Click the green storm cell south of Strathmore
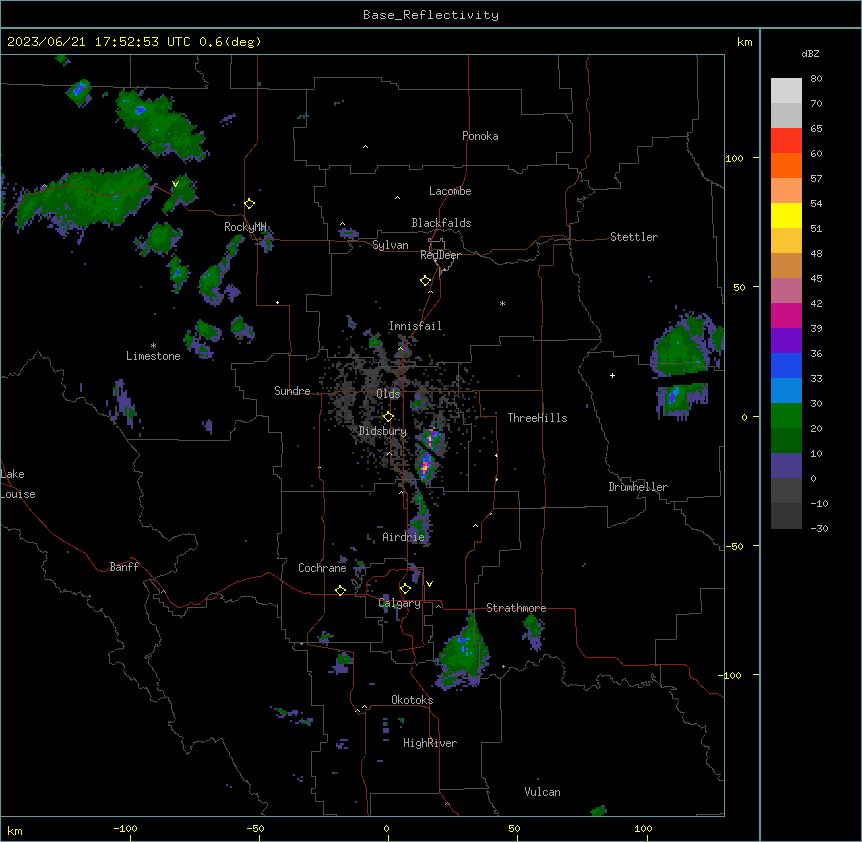The height and width of the screenshot is (842, 862). click(463, 653)
